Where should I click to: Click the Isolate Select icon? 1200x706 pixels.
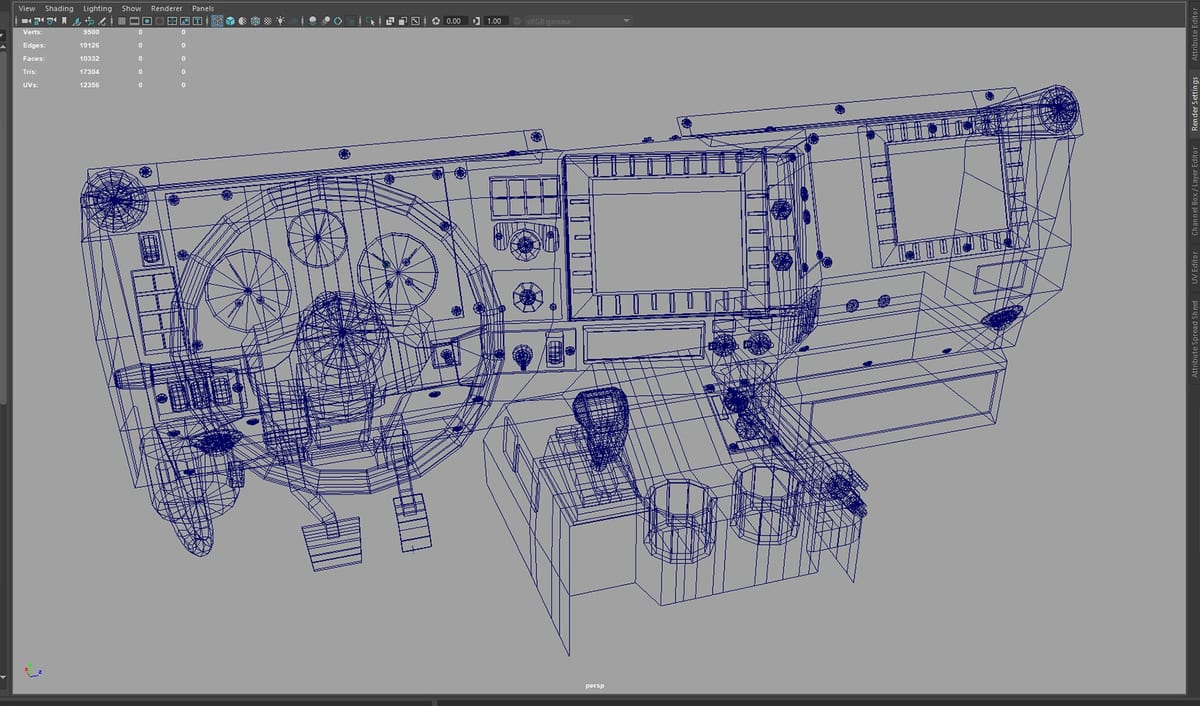370,21
